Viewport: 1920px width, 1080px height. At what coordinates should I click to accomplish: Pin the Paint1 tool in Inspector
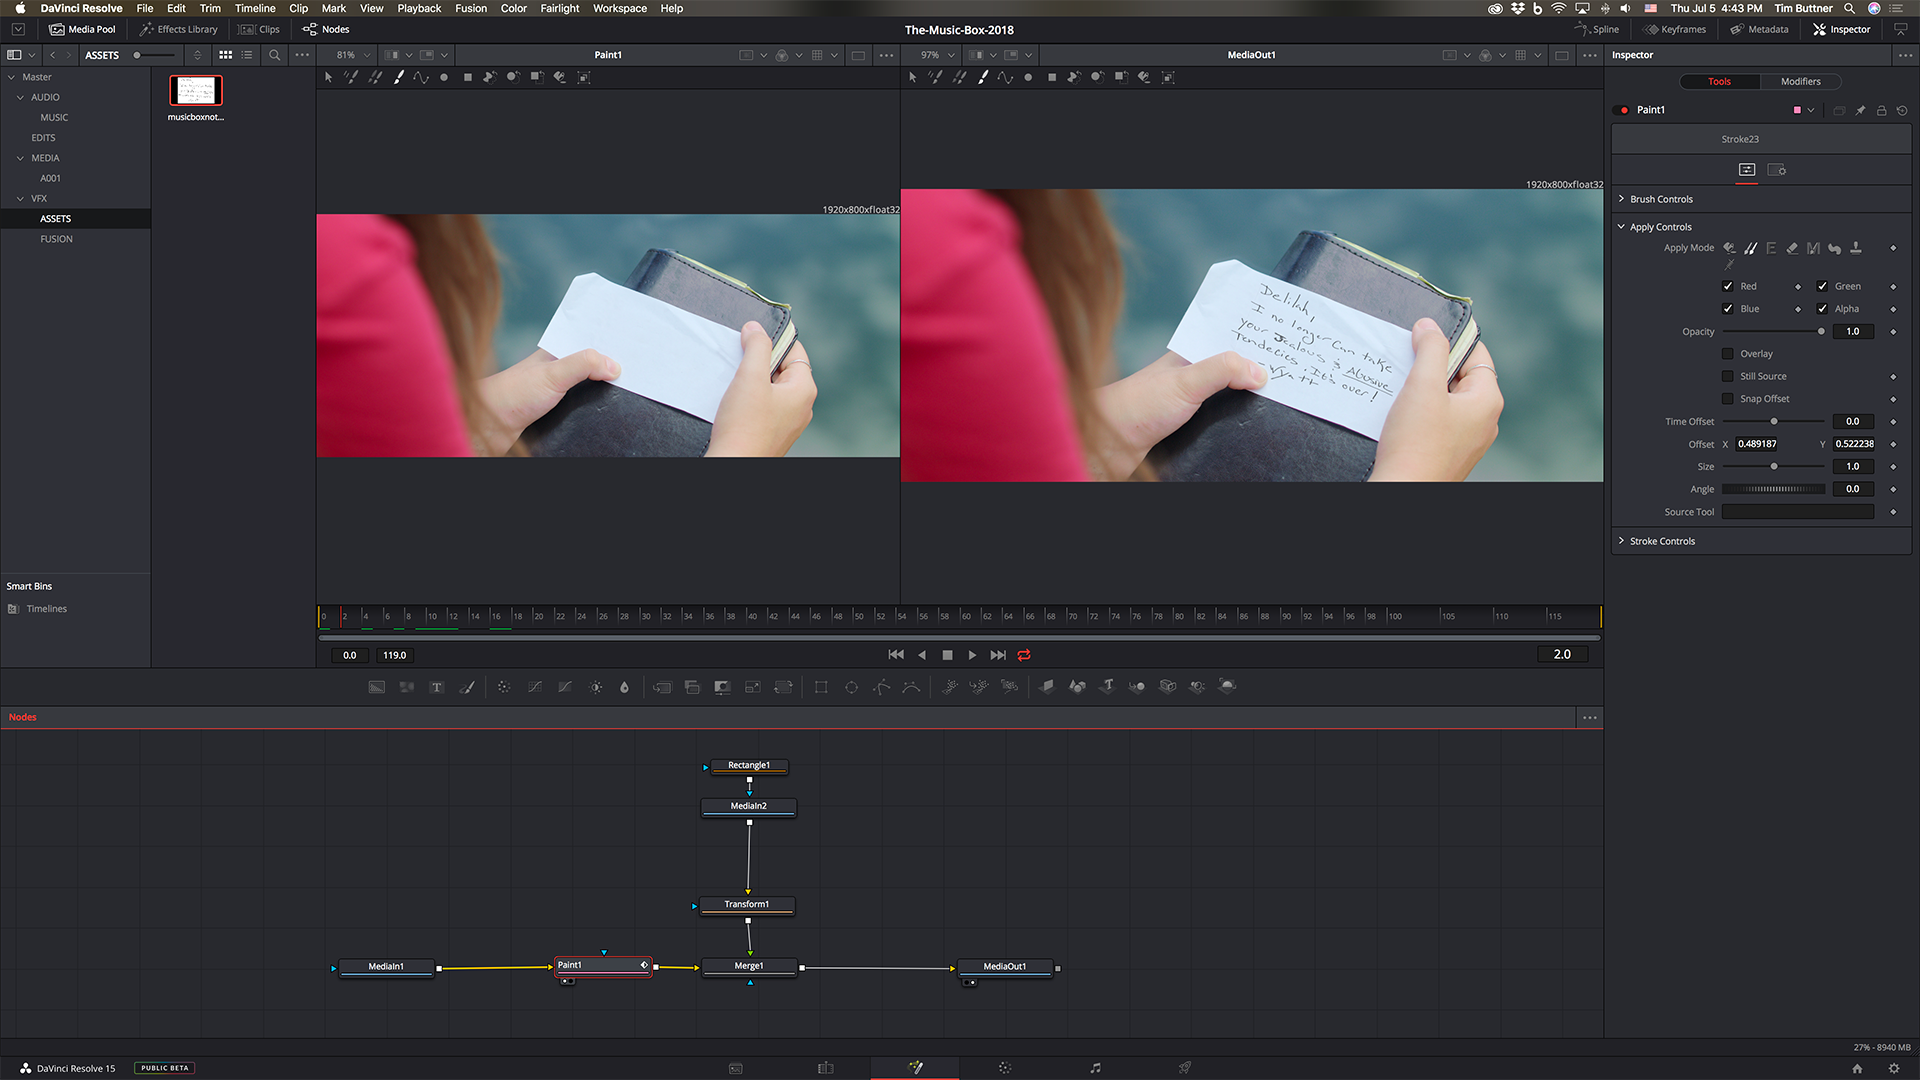pos(1860,110)
